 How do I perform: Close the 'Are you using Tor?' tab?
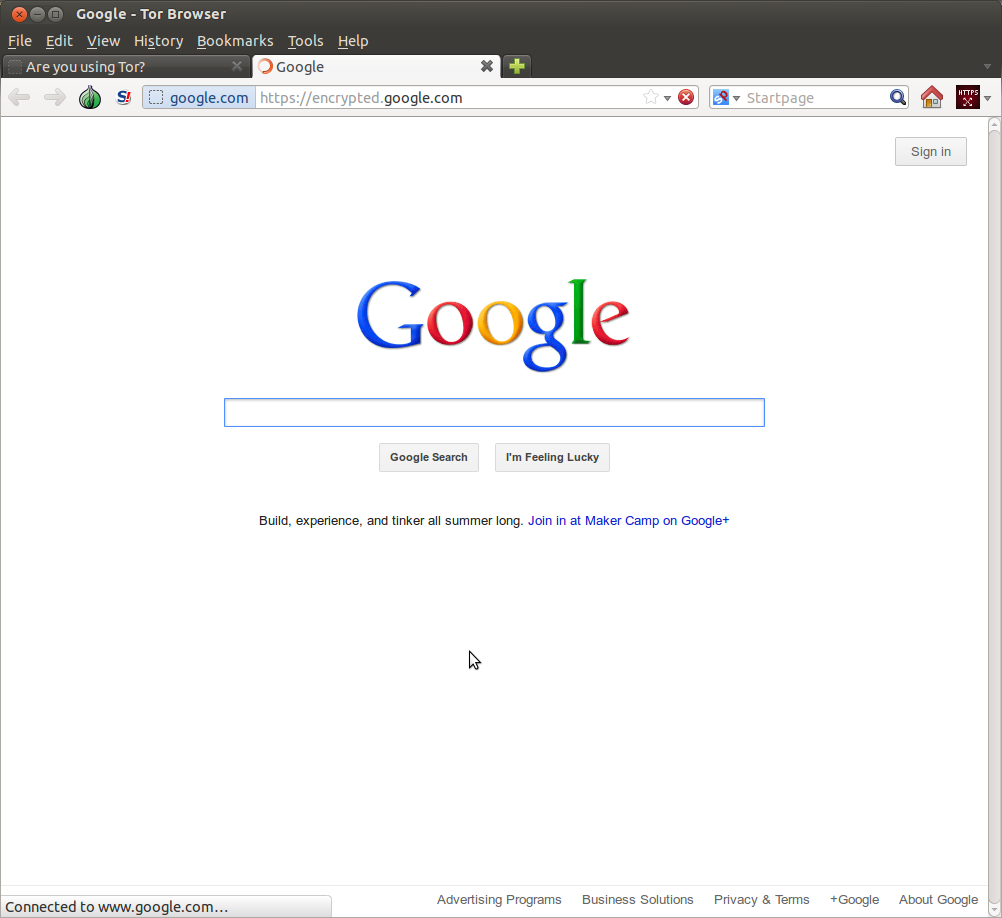[x=236, y=66]
